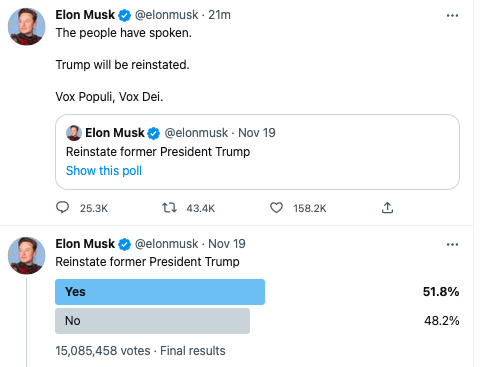Click the verified badge in the quoted tweet
Screen dimensions: 481x367
[154, 133]
